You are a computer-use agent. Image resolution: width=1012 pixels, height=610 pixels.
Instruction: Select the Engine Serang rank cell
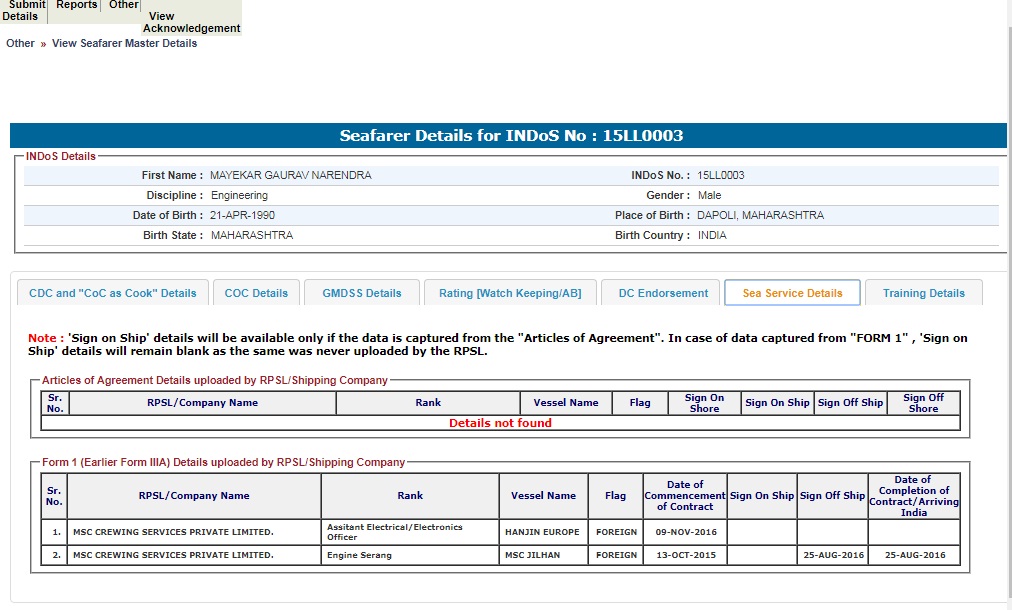(410, 555)
